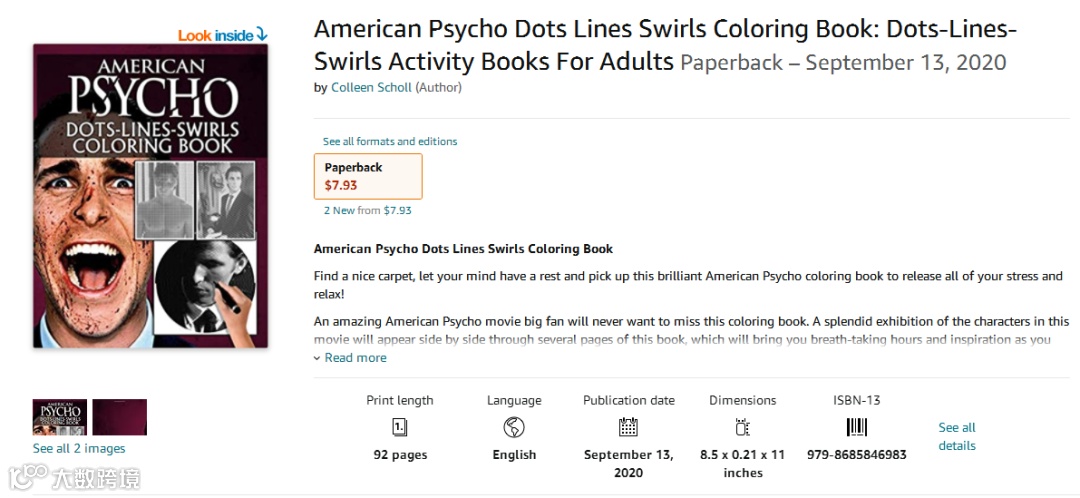
Task: Open the Colleen Scholl author page
Action: point(371,87)
